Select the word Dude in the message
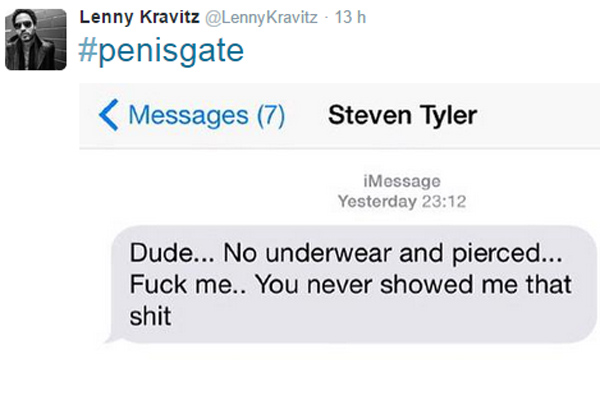The width and height of the screenshot is (600, 400). (x=161, y=253)
